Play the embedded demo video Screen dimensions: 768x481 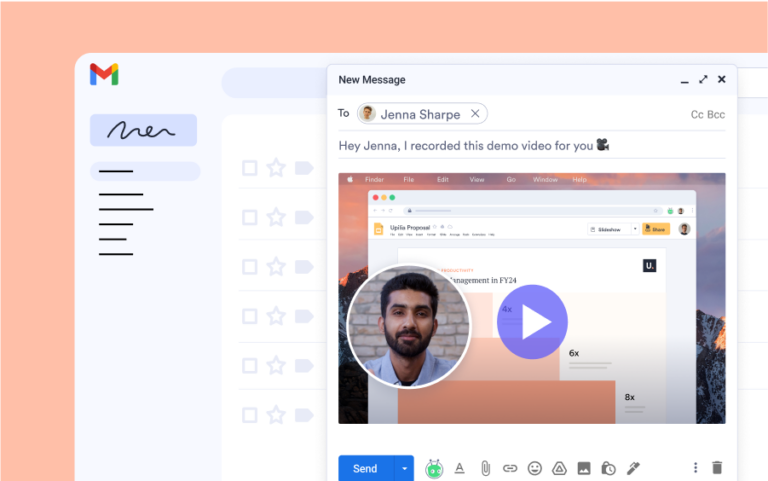pyautogui.click(x=532, y=322)
